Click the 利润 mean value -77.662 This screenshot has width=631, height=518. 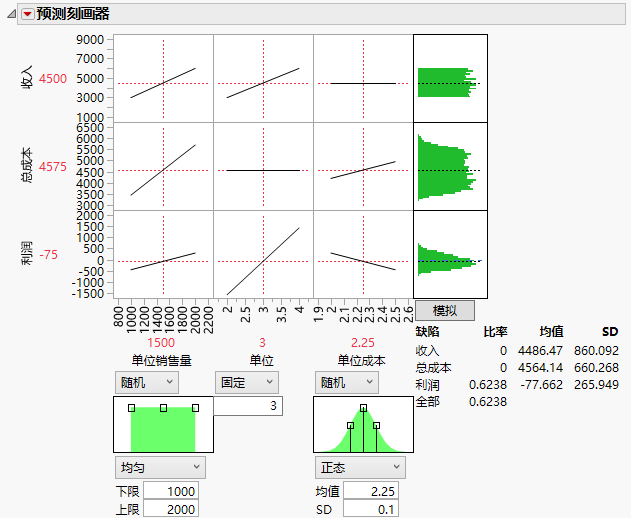[541, 385]
